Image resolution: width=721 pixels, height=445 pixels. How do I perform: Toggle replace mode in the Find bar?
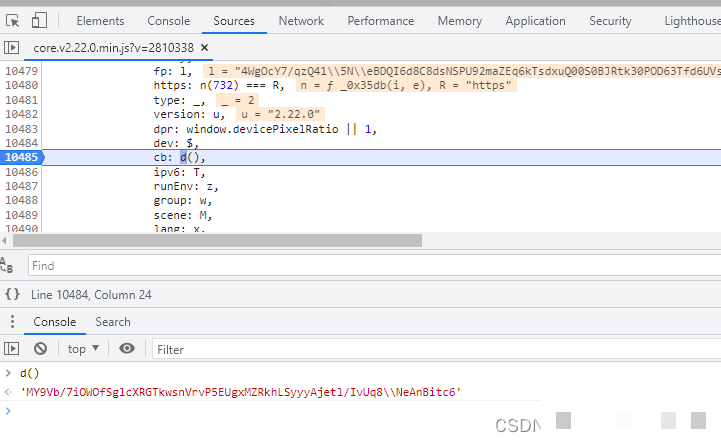[8, 265]
